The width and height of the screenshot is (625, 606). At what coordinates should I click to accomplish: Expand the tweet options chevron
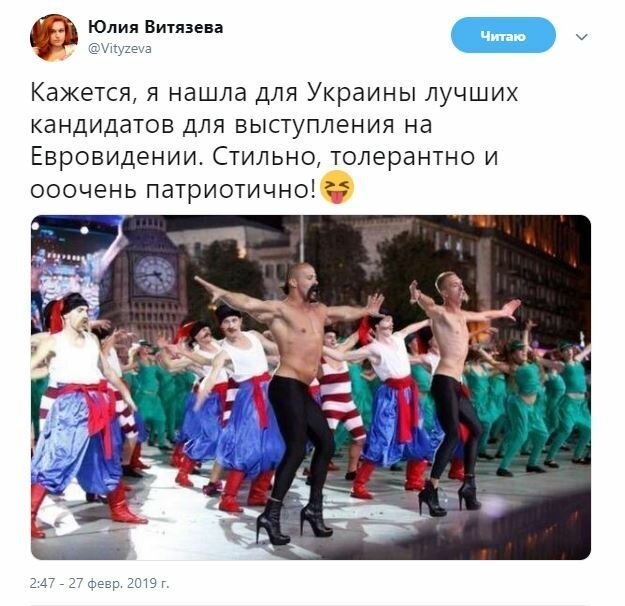(x=582, y=37)
